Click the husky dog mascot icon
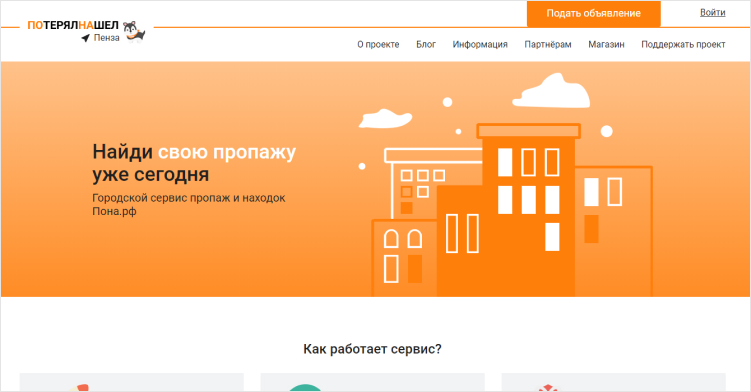This screenshot has width=751, height=392. point(134,32)
